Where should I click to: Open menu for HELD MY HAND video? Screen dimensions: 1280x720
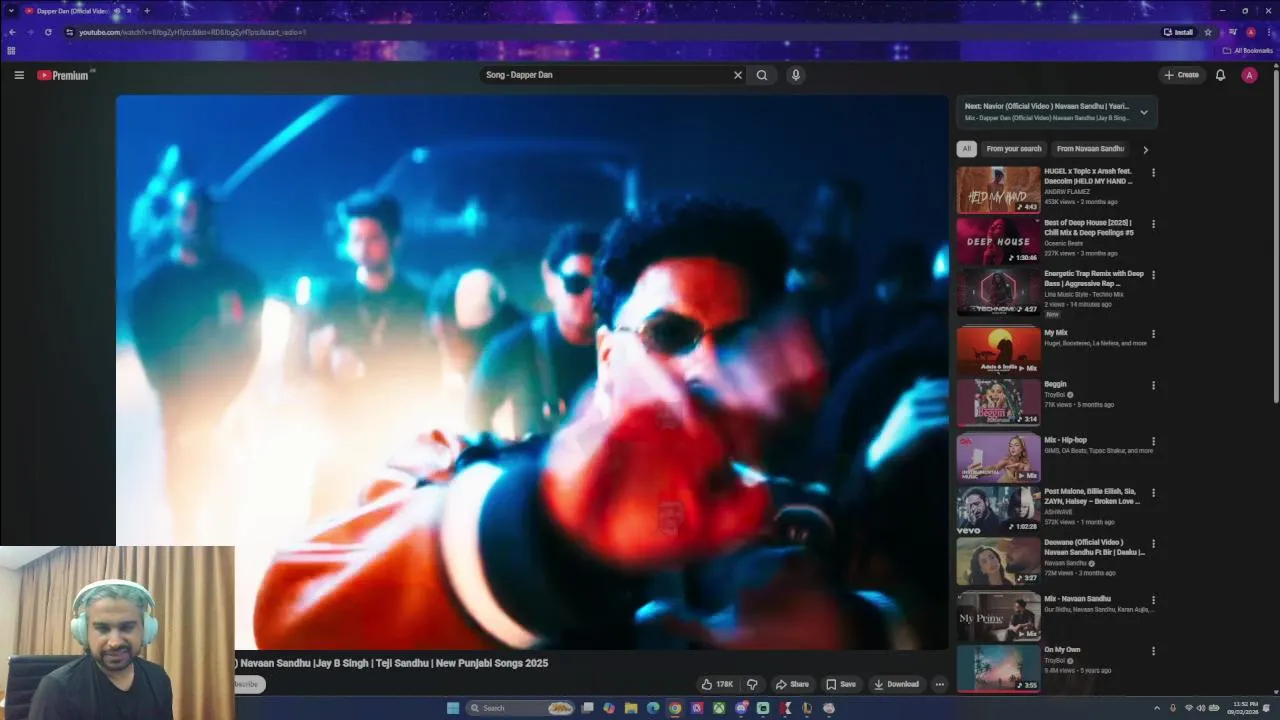(x=1153, y=173)
